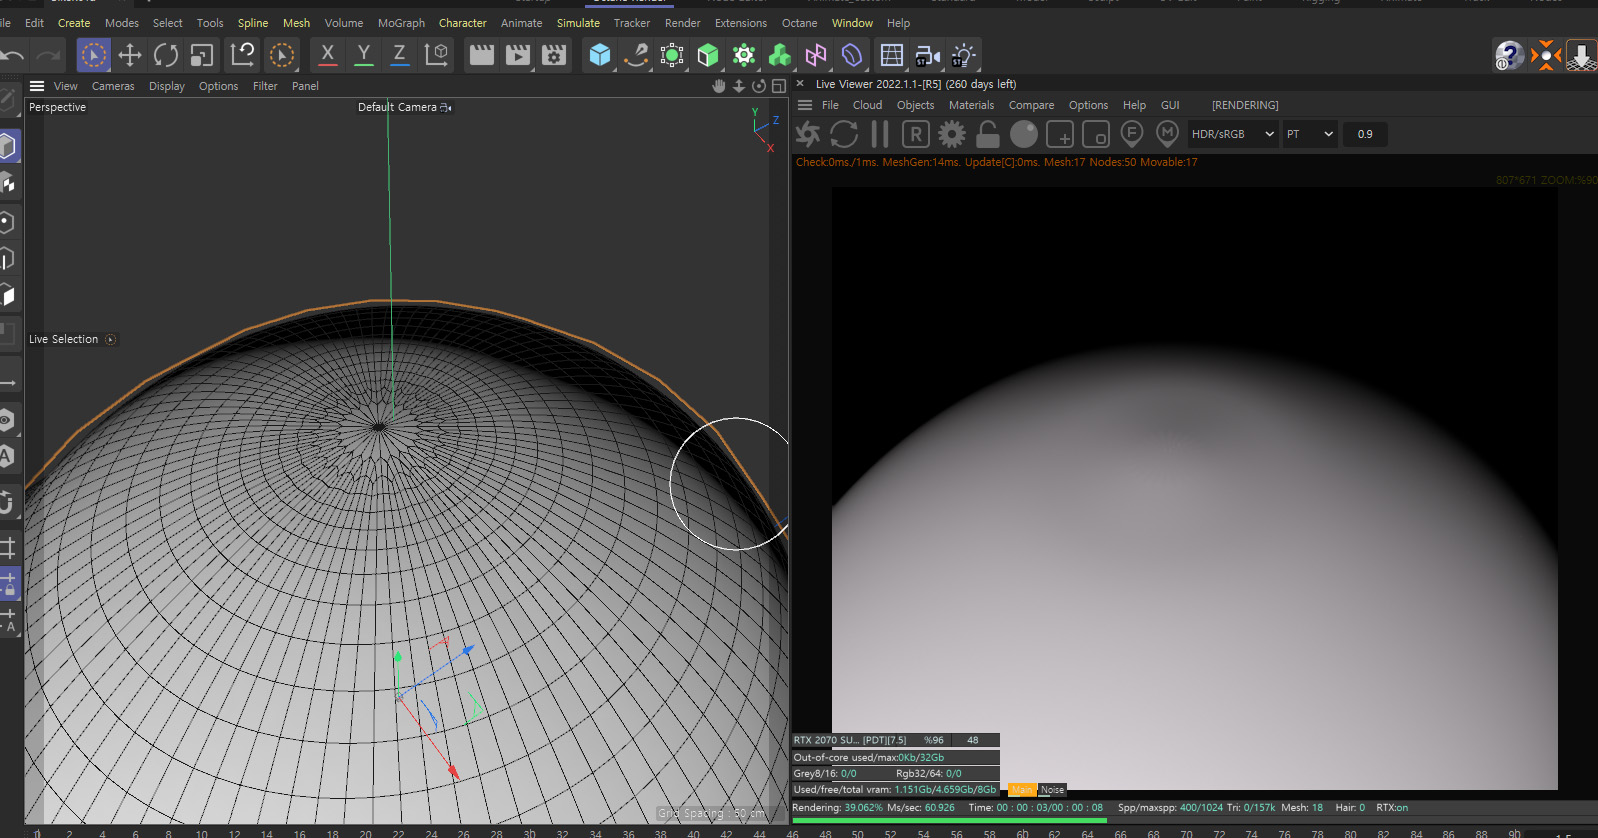Add a Cube primitive object

point(600,55)
